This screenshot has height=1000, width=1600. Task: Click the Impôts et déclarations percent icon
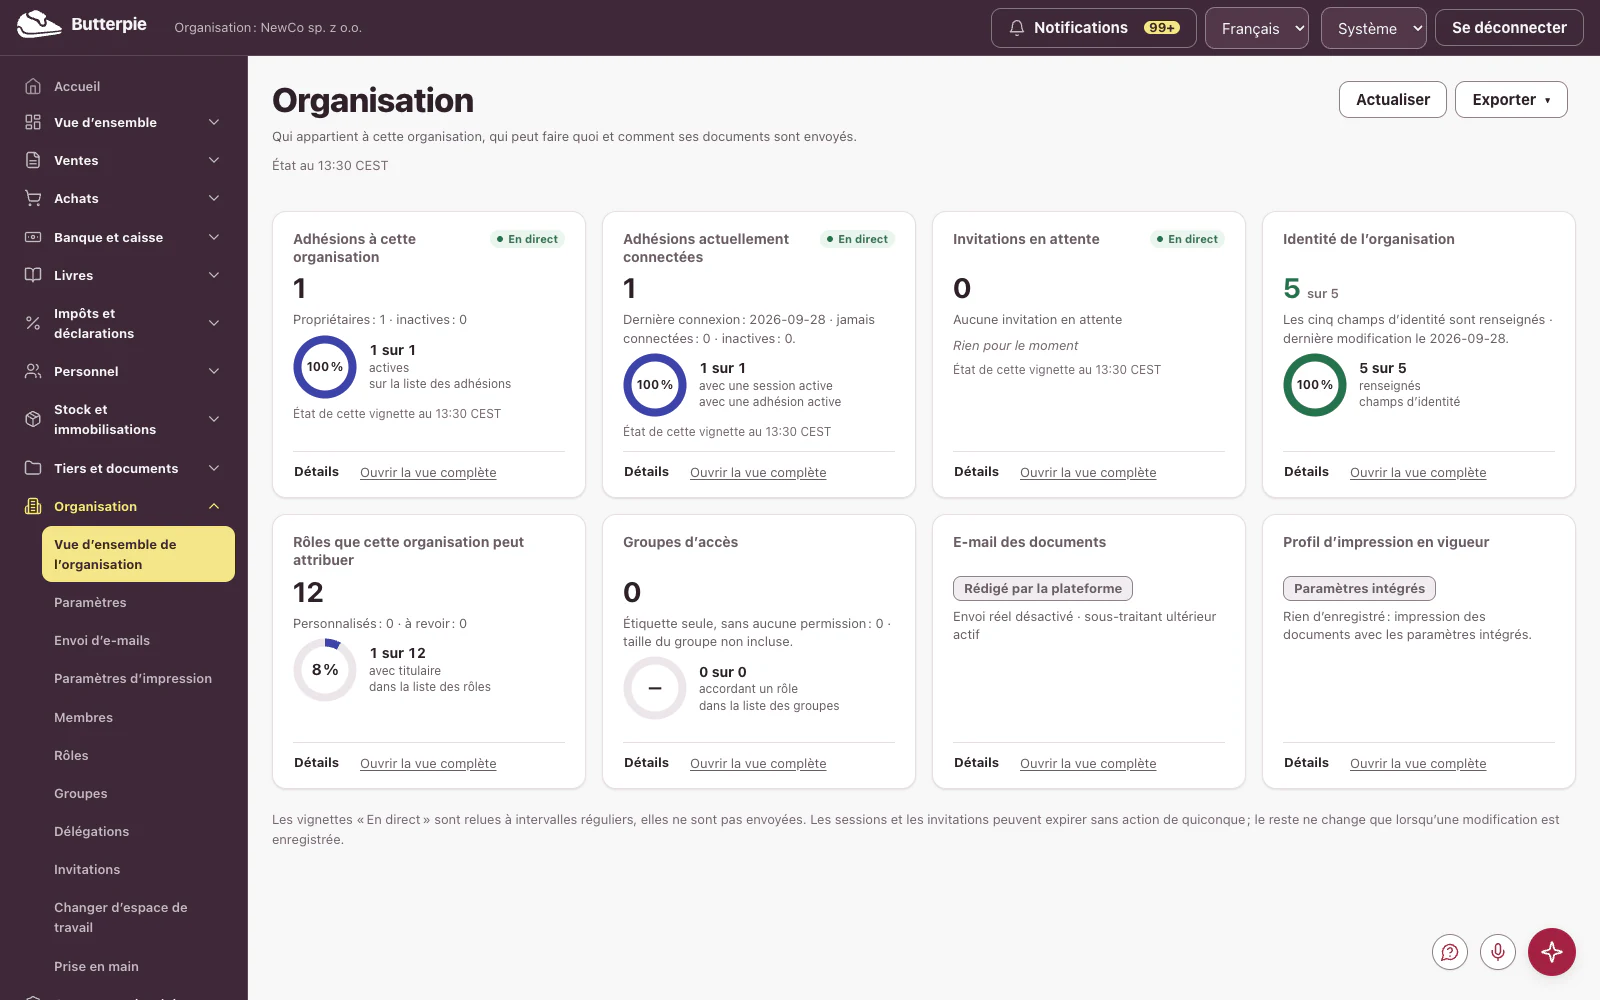pos(33,323)
